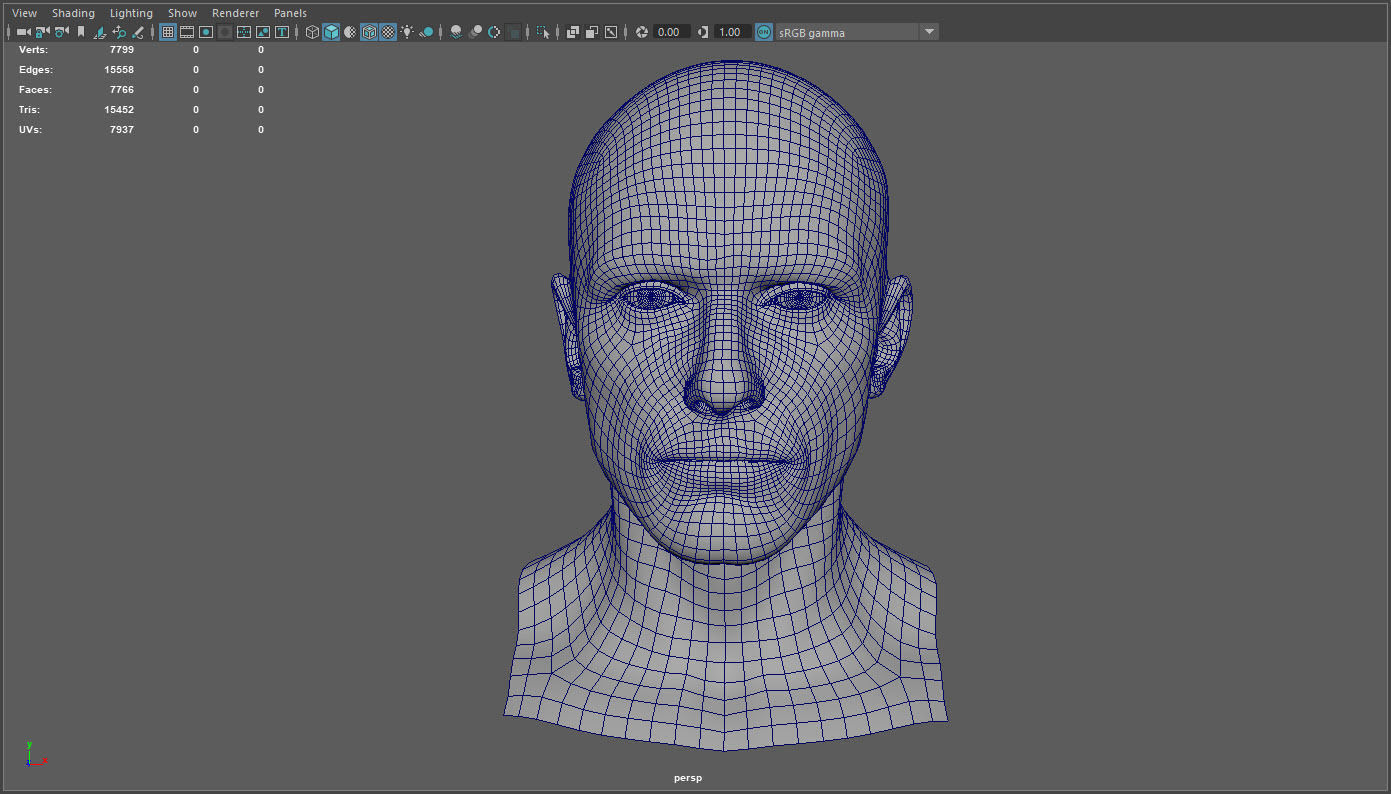Click the Gamma value field 1.00

(x=733, y=32)
